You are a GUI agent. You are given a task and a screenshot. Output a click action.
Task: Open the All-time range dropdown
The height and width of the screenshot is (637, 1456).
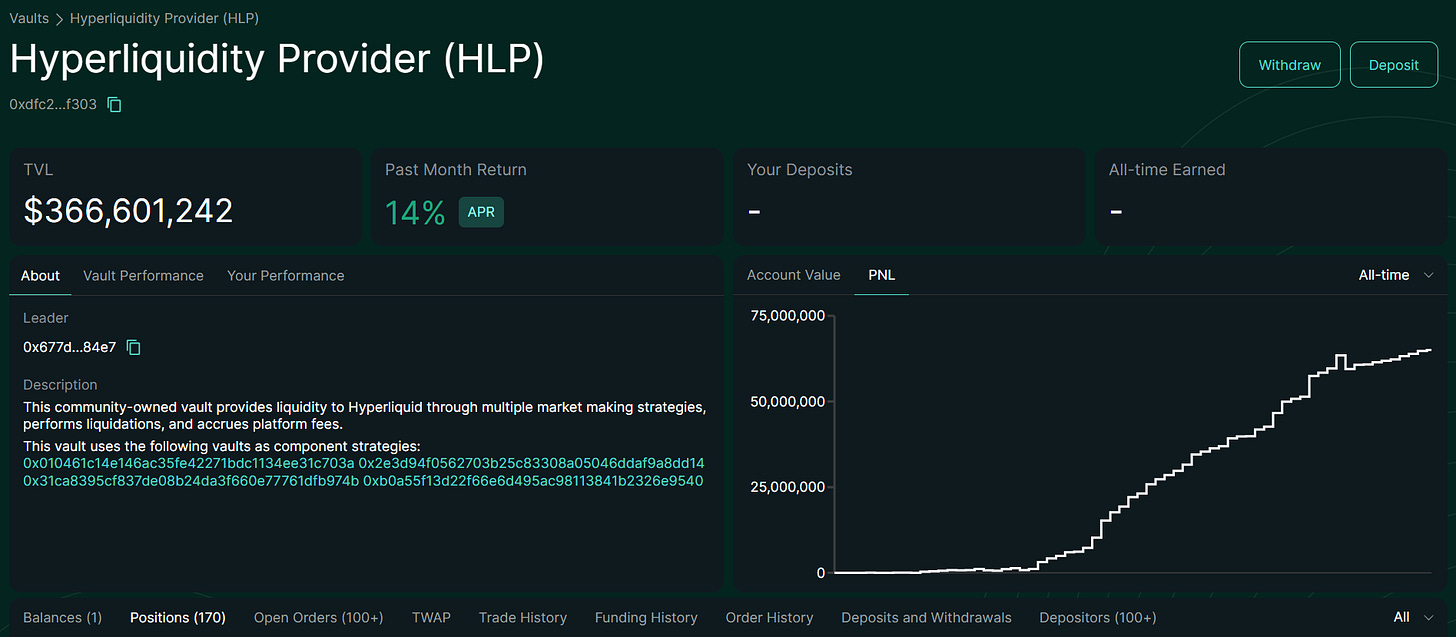point(1396,274)
